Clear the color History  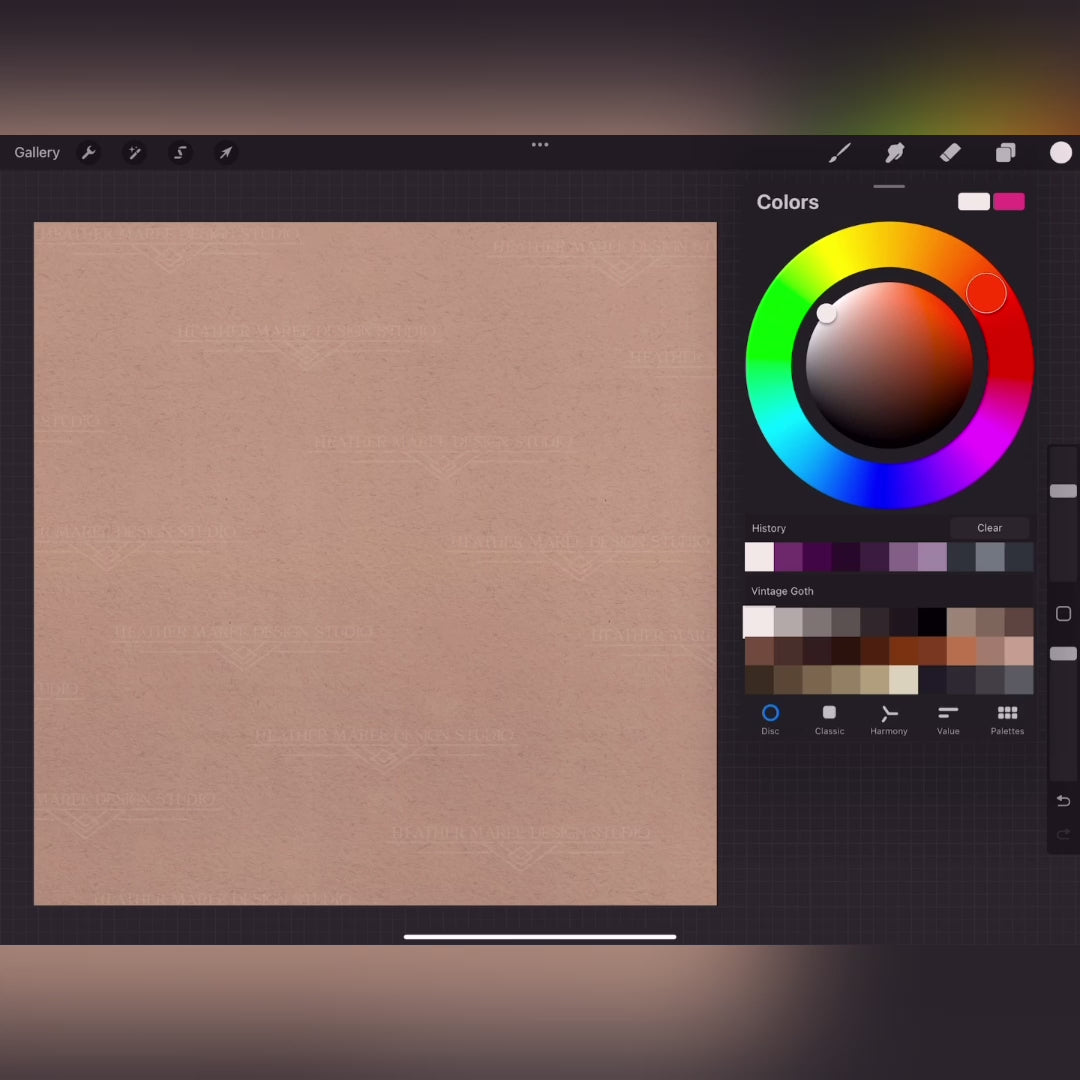coord(989,528)
